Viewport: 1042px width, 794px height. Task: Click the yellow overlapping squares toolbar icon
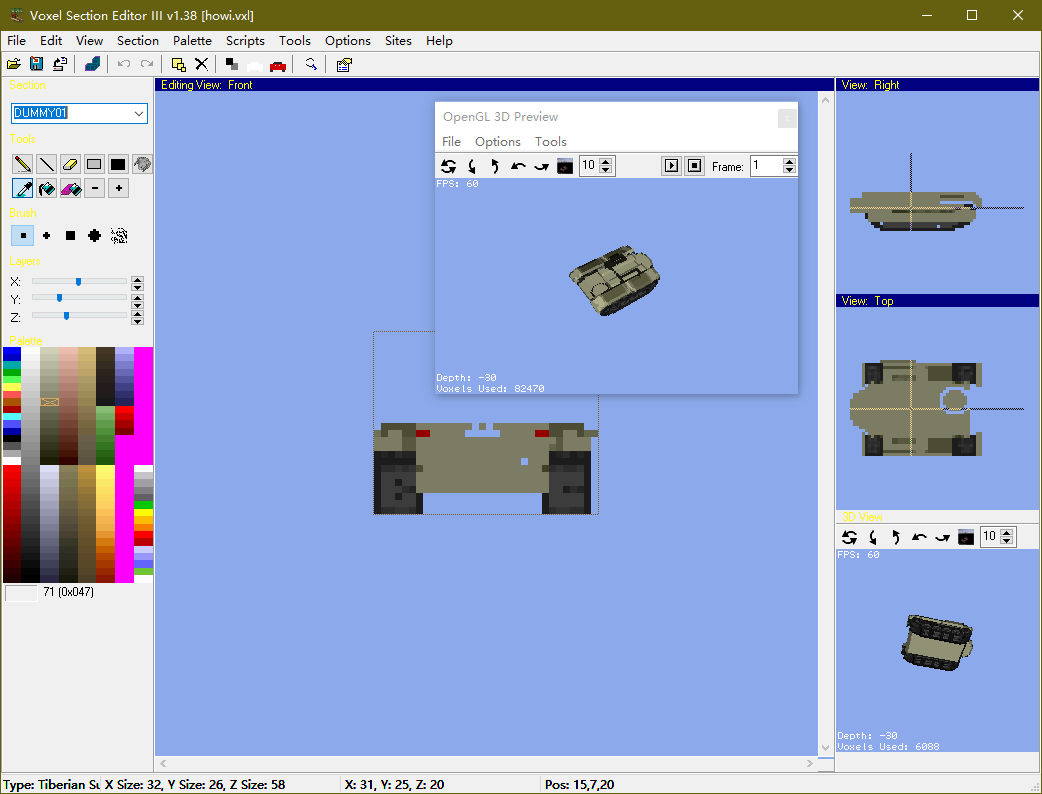point(178,64)
